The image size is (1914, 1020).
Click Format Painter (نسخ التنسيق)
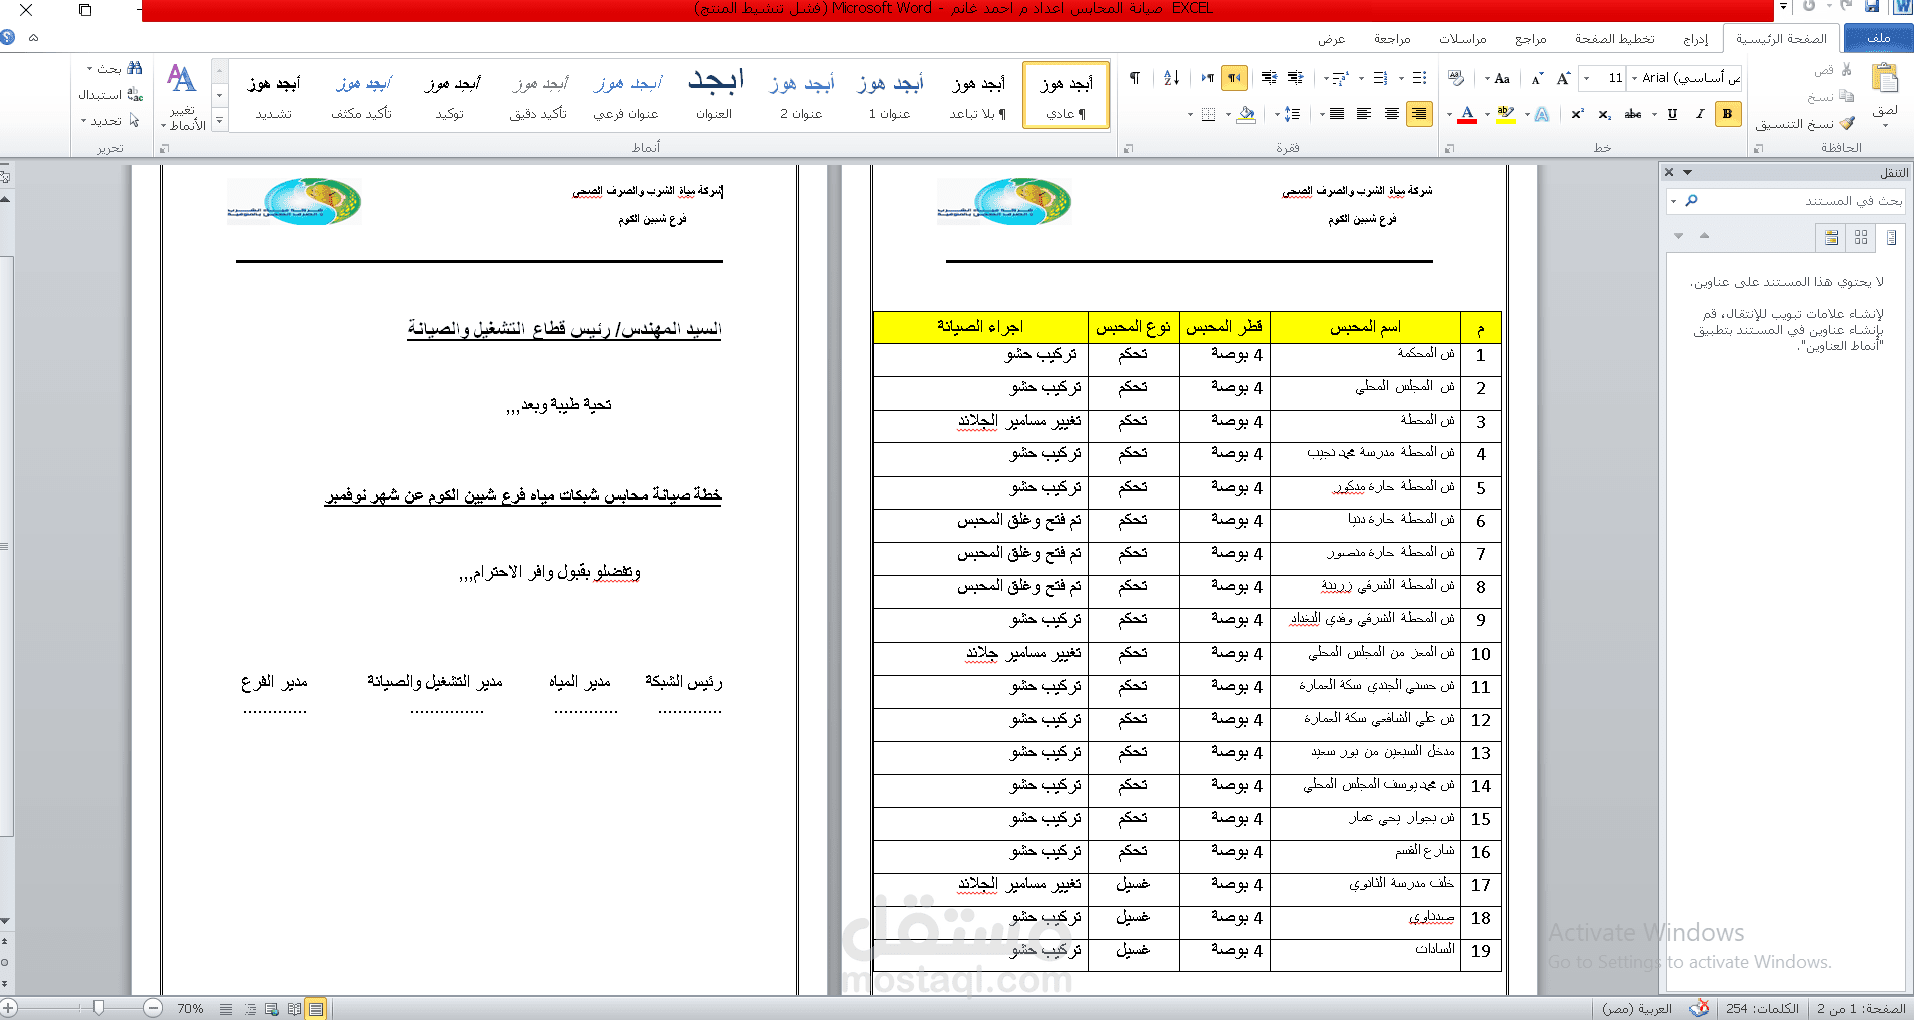point(1805,124)
